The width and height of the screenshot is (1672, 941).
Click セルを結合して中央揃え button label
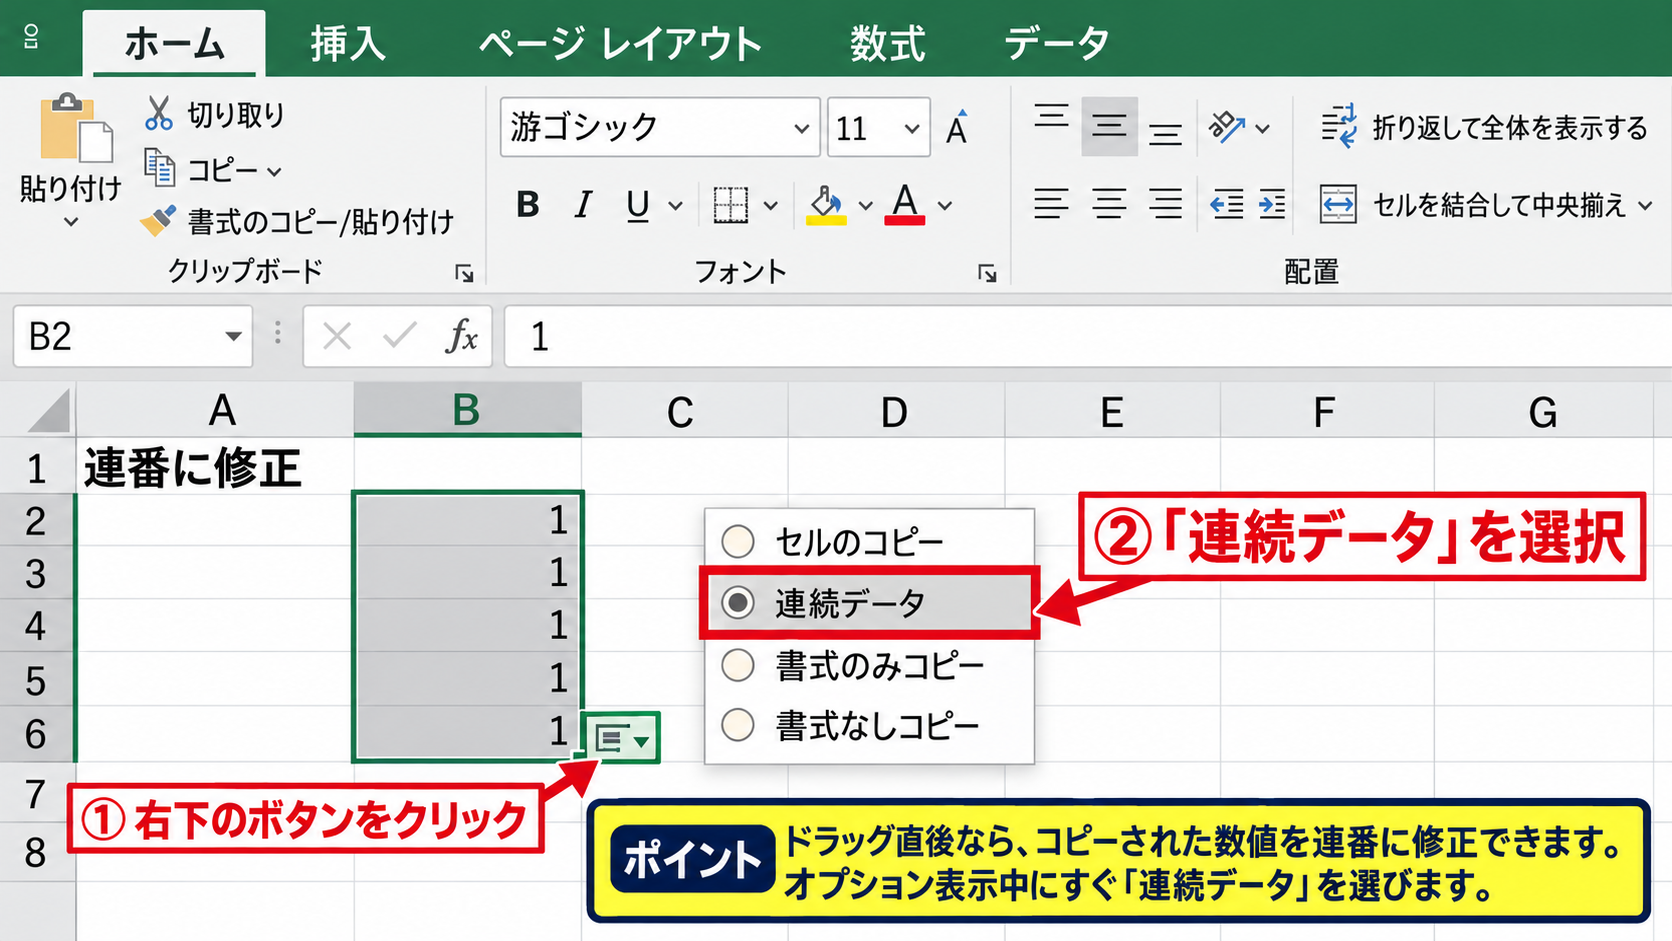pyautogui.click(x=1499, y=205)
